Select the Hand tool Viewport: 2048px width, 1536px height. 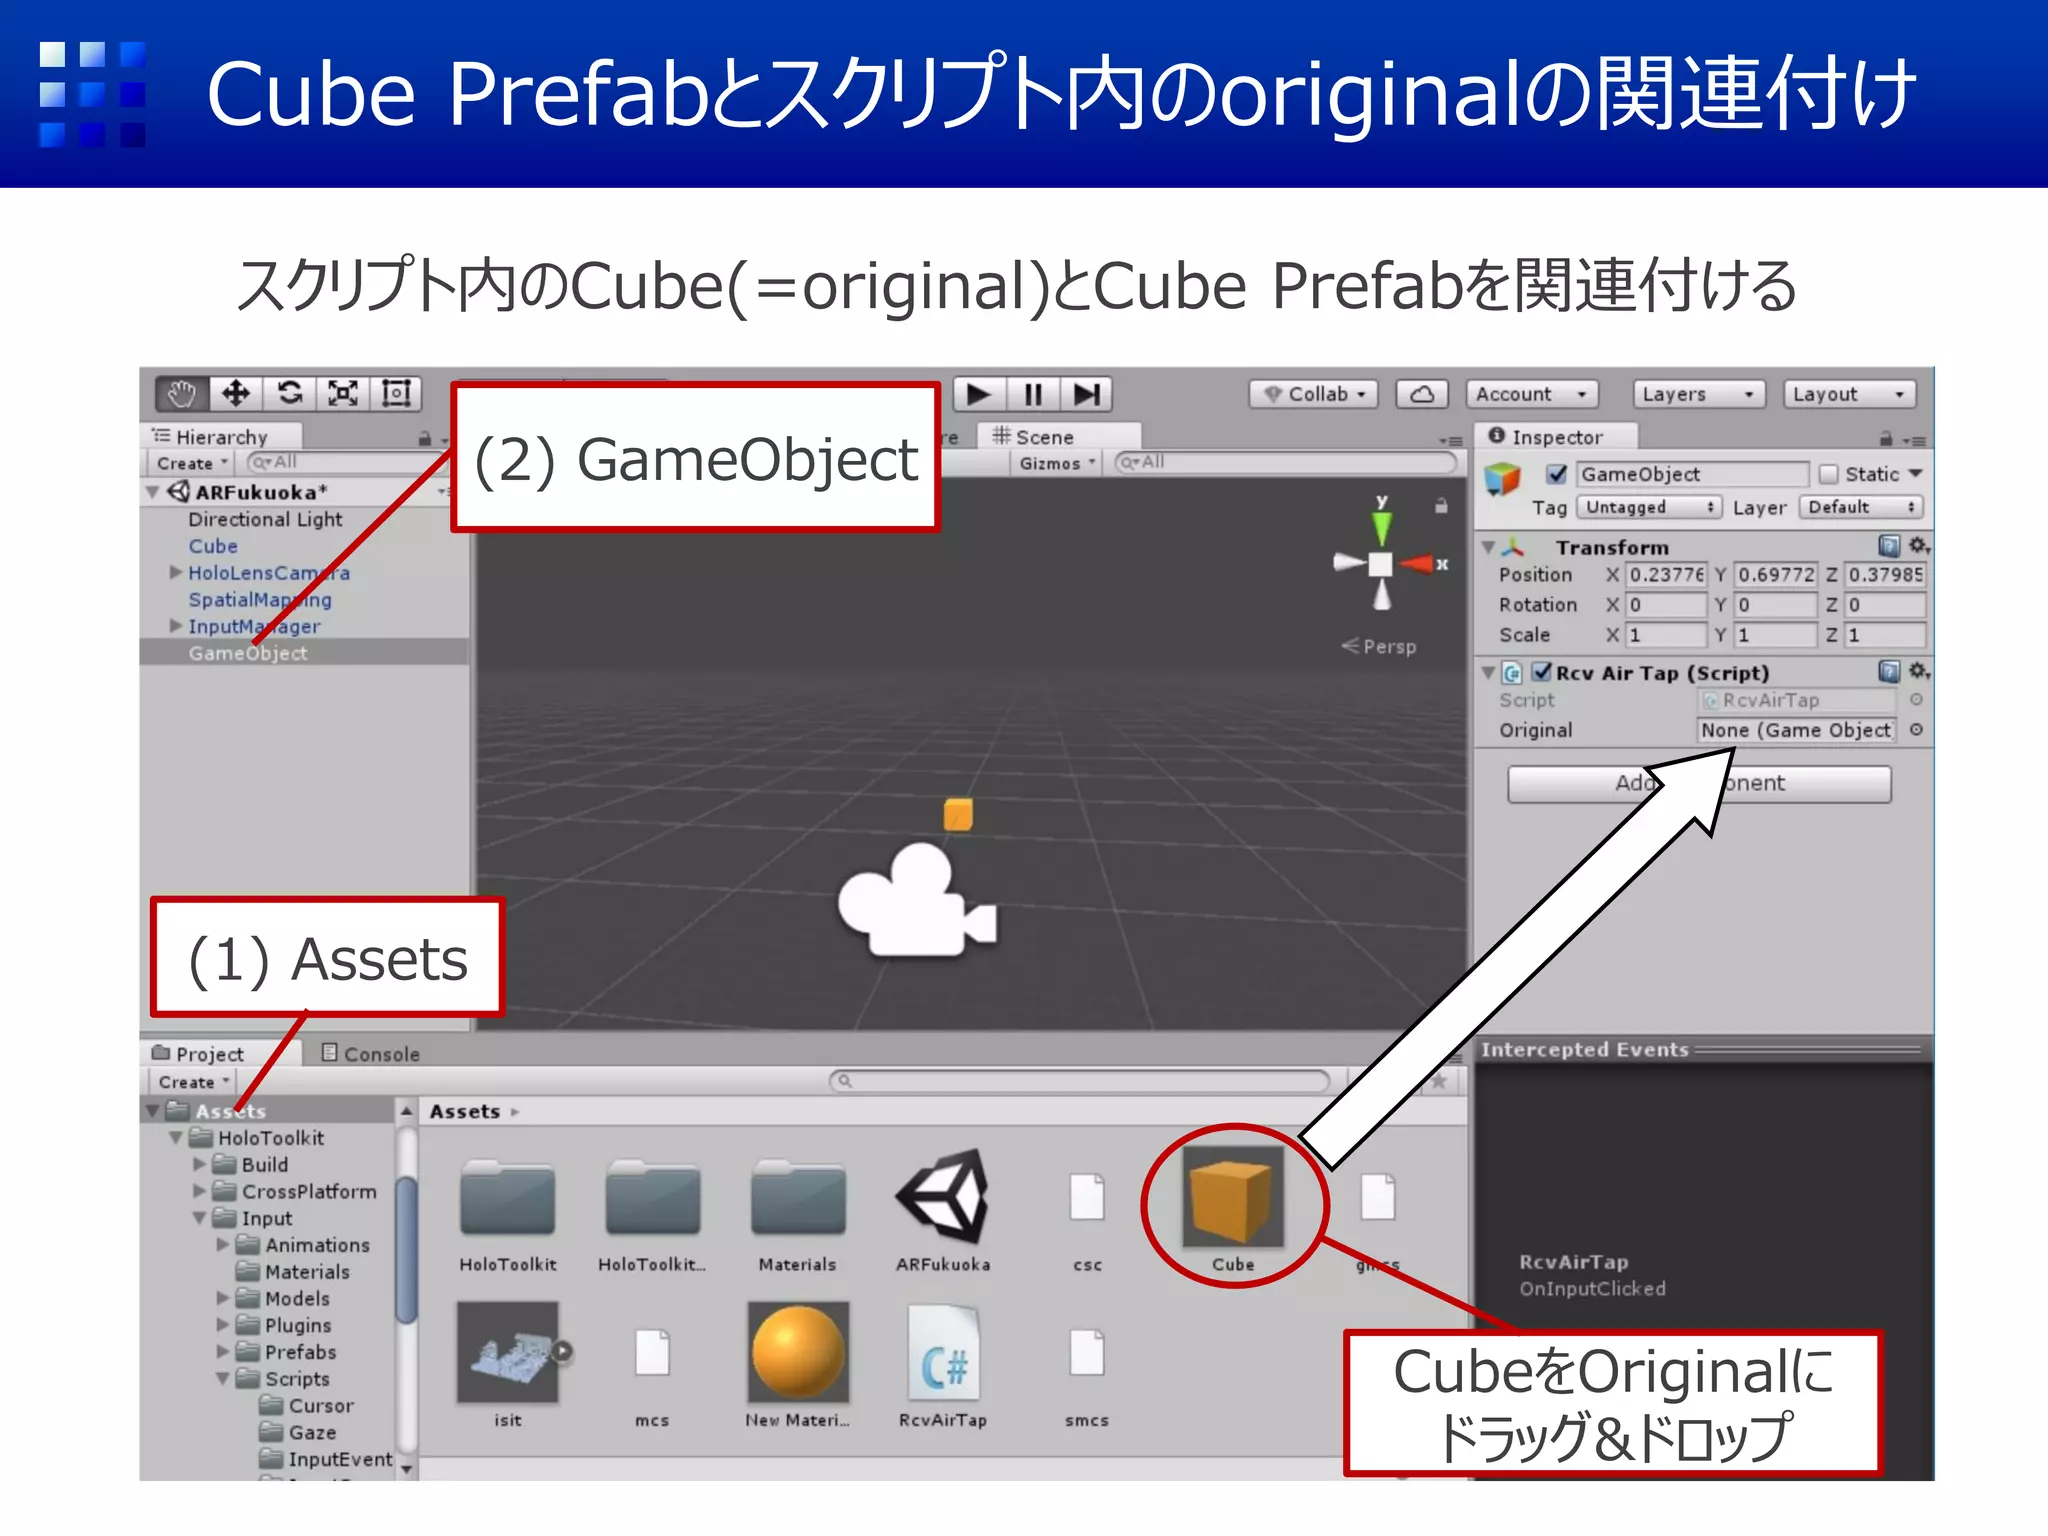coord(182,394)
